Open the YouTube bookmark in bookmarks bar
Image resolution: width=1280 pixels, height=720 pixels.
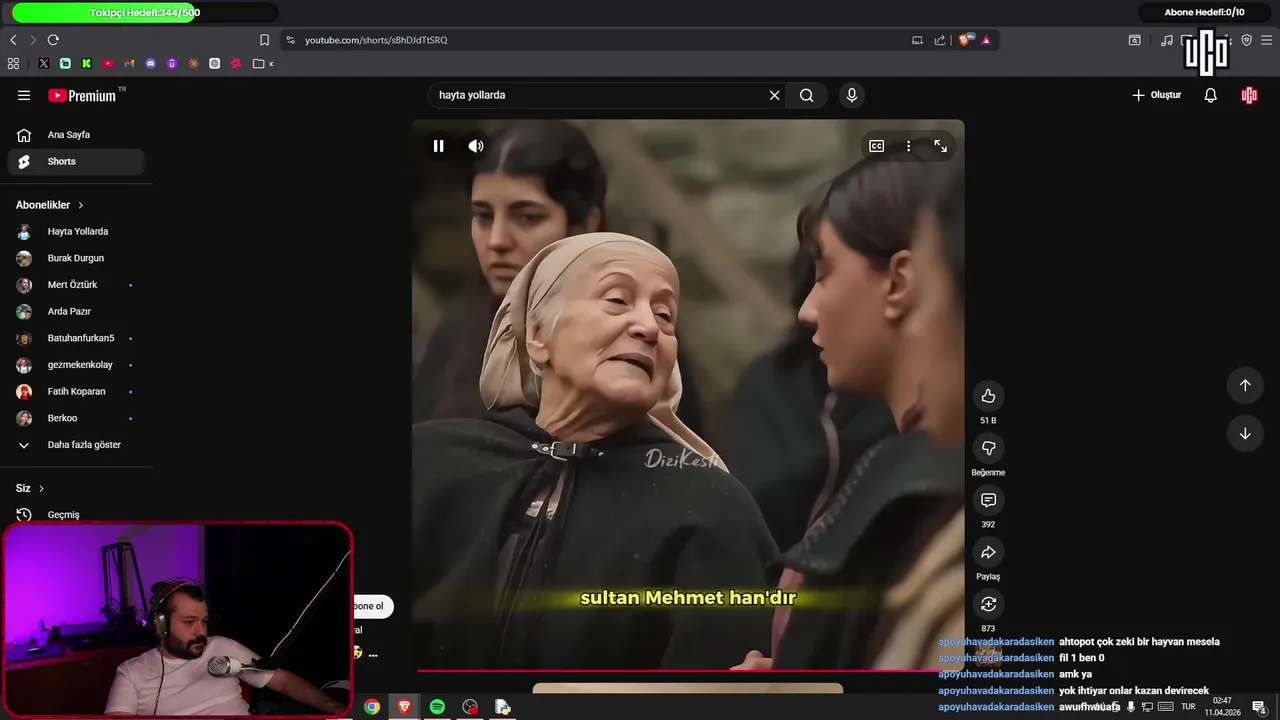[108, 63]
